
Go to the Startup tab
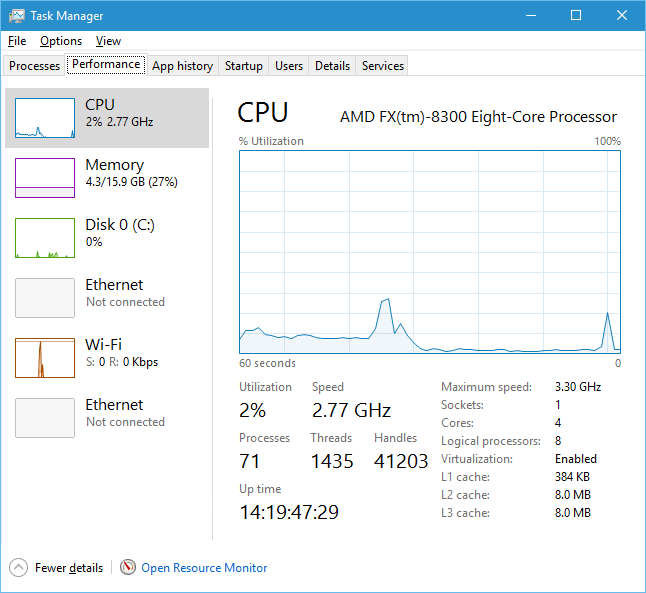click(x=244, y=66)
